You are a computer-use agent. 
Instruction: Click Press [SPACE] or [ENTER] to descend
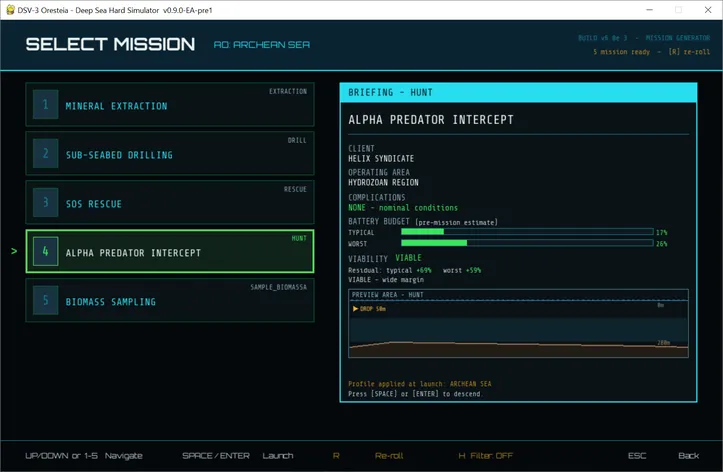tap(415, 394)
